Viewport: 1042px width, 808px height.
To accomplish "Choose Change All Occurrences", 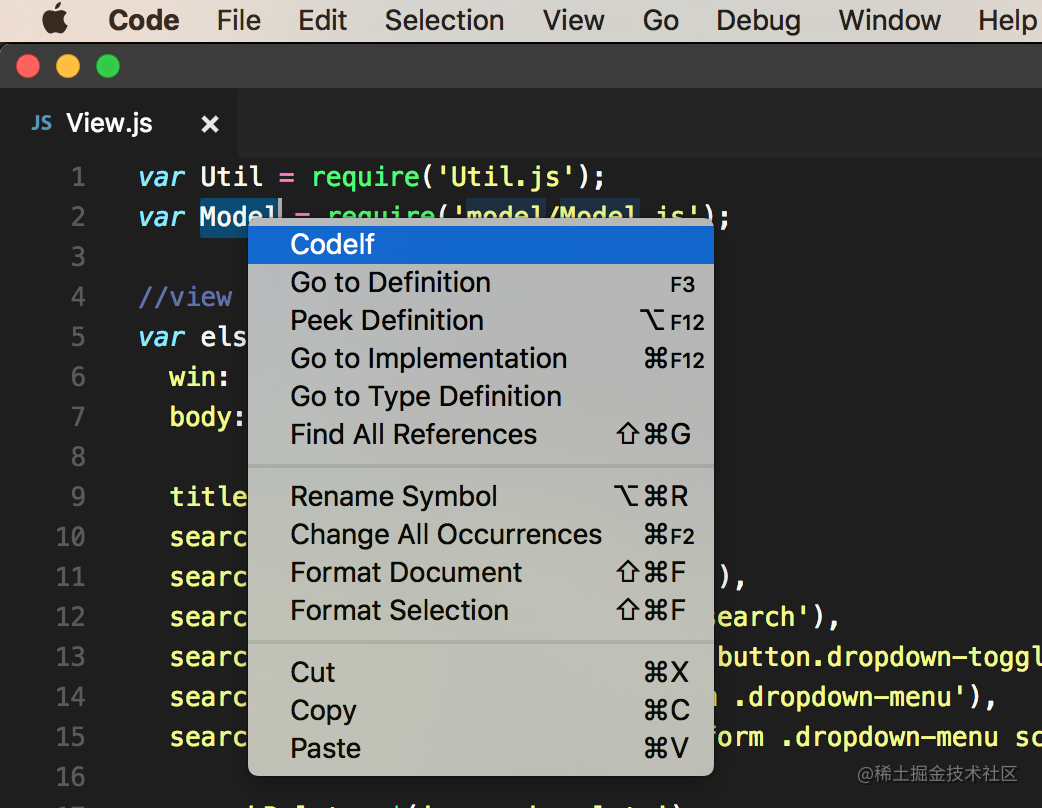I will [x=480, y=534].
